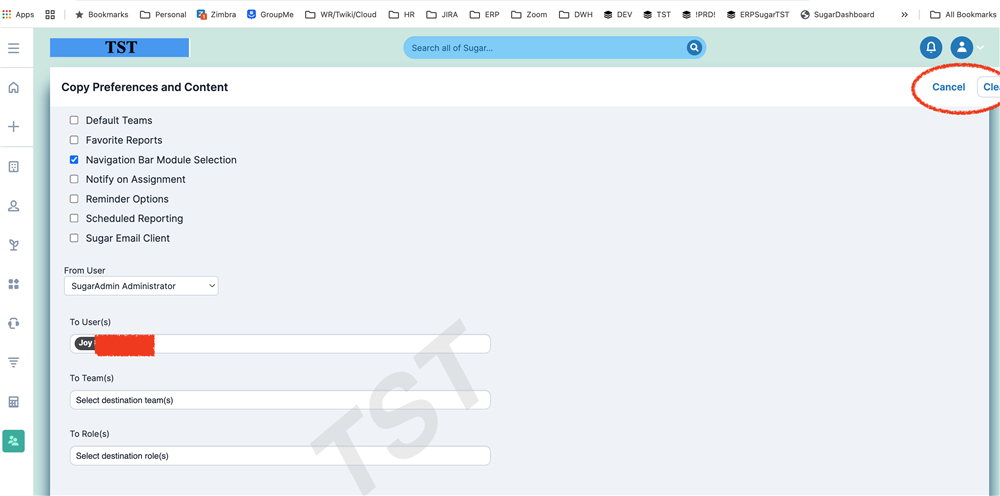Open the Contacts person sidebar icon

pos(14,206)
